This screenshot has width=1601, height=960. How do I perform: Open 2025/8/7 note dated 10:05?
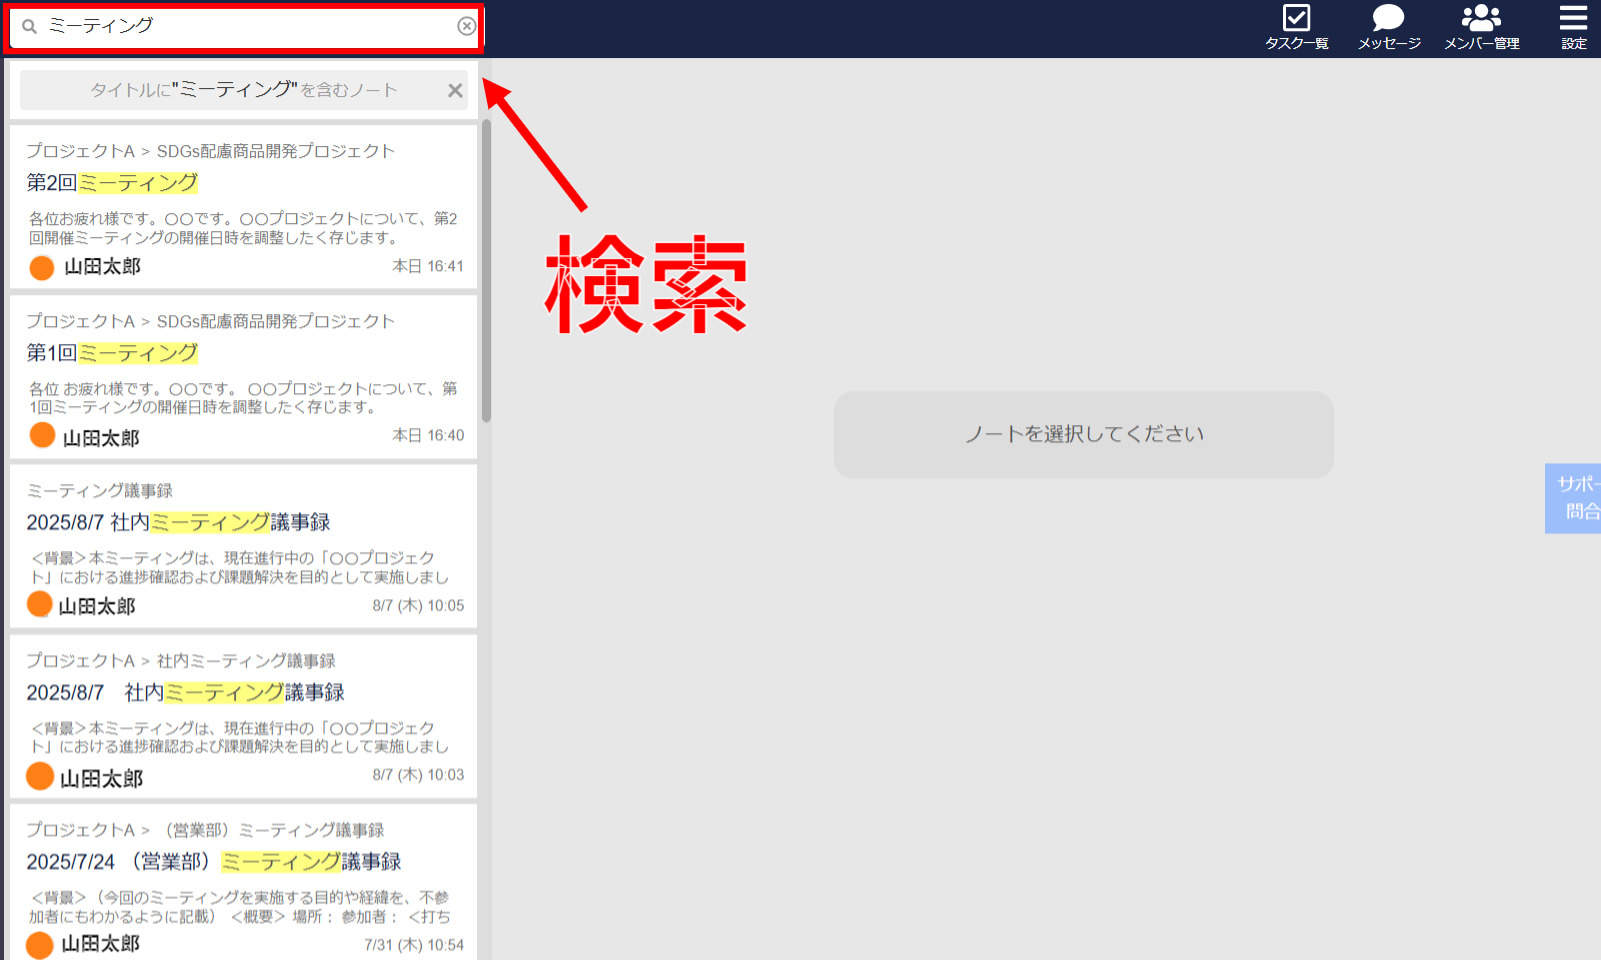click(243, 547)
